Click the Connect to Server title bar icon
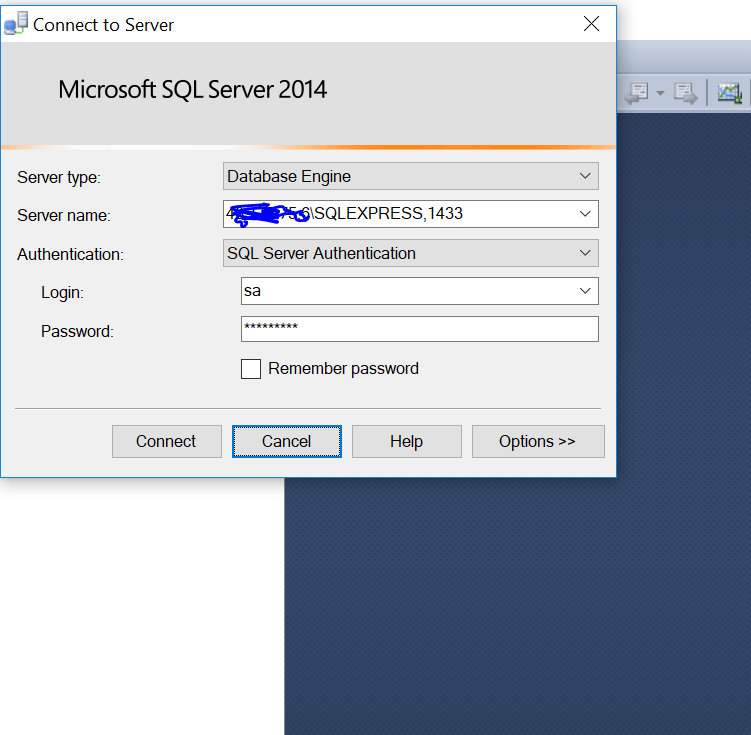751x735 pixels. 16,25
